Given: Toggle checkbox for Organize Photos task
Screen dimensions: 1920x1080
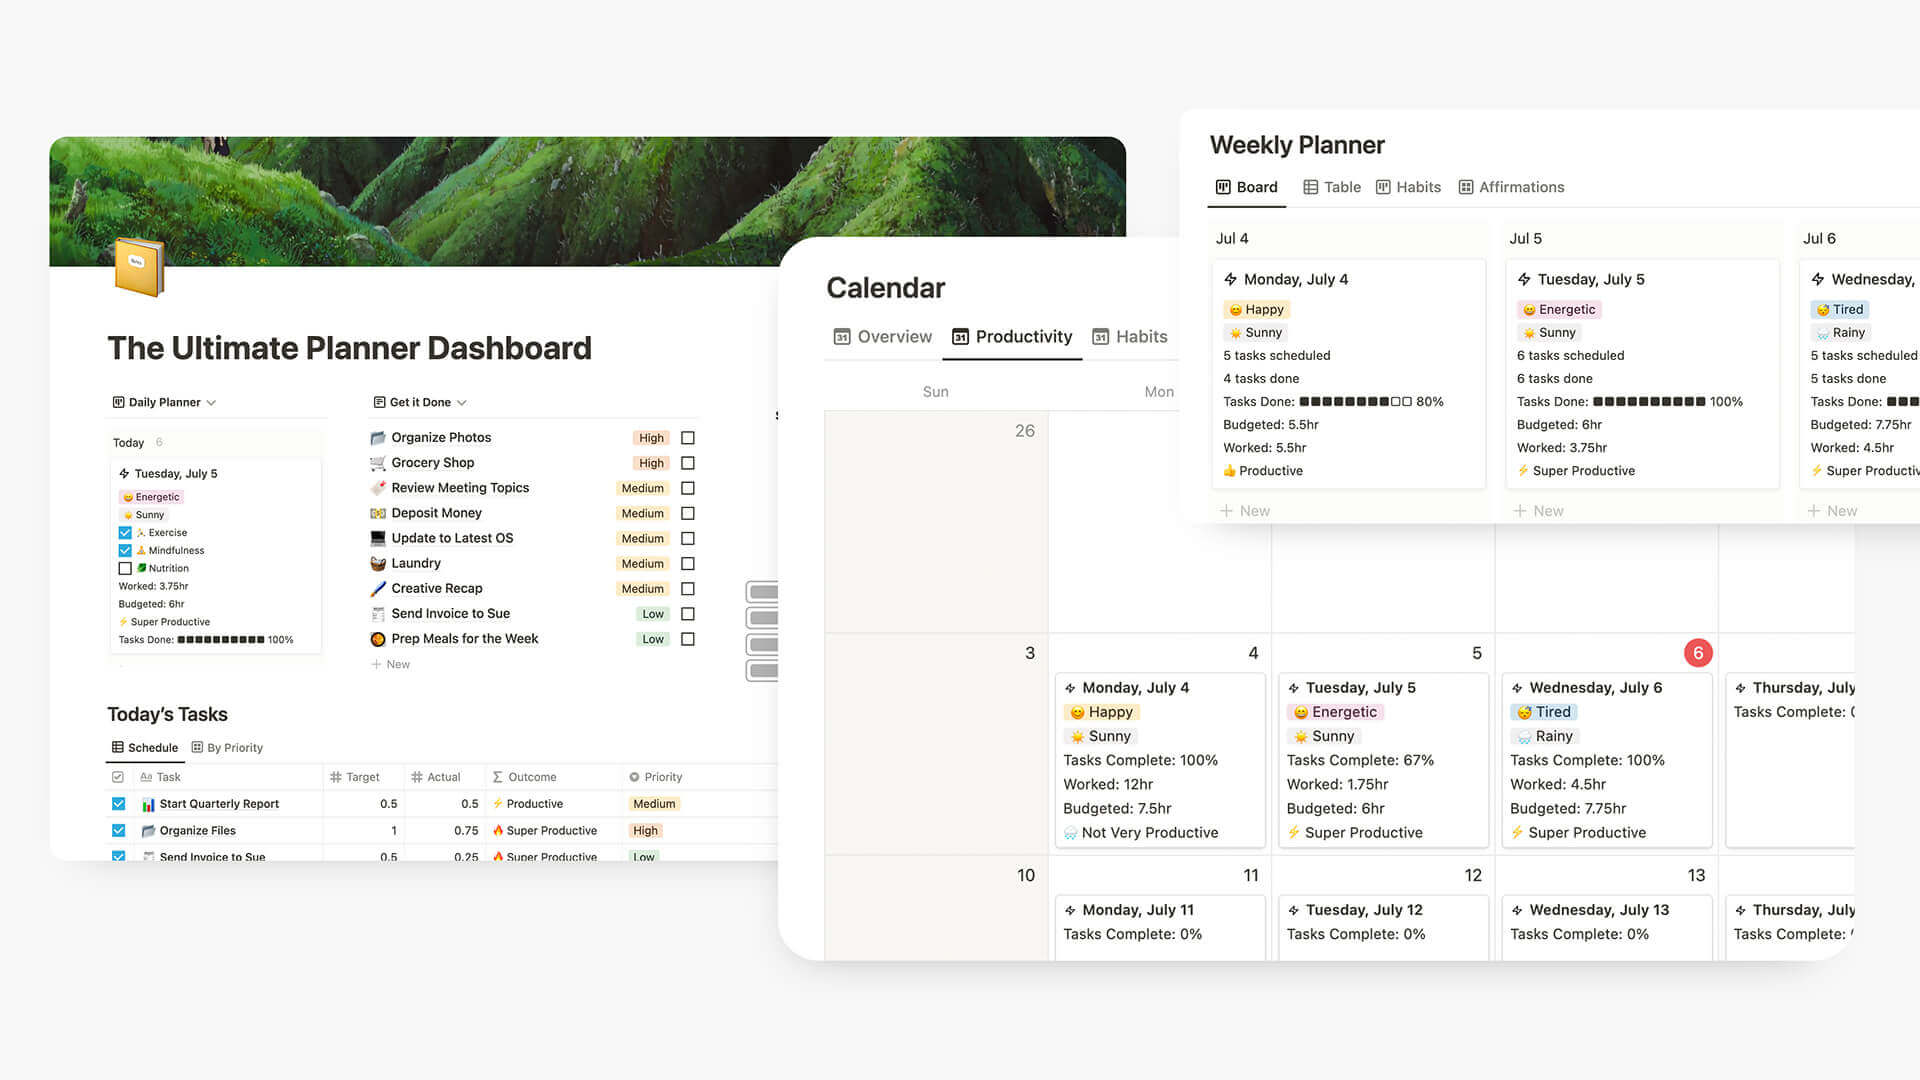Looking at the screenshot, I should coord(687,436).
